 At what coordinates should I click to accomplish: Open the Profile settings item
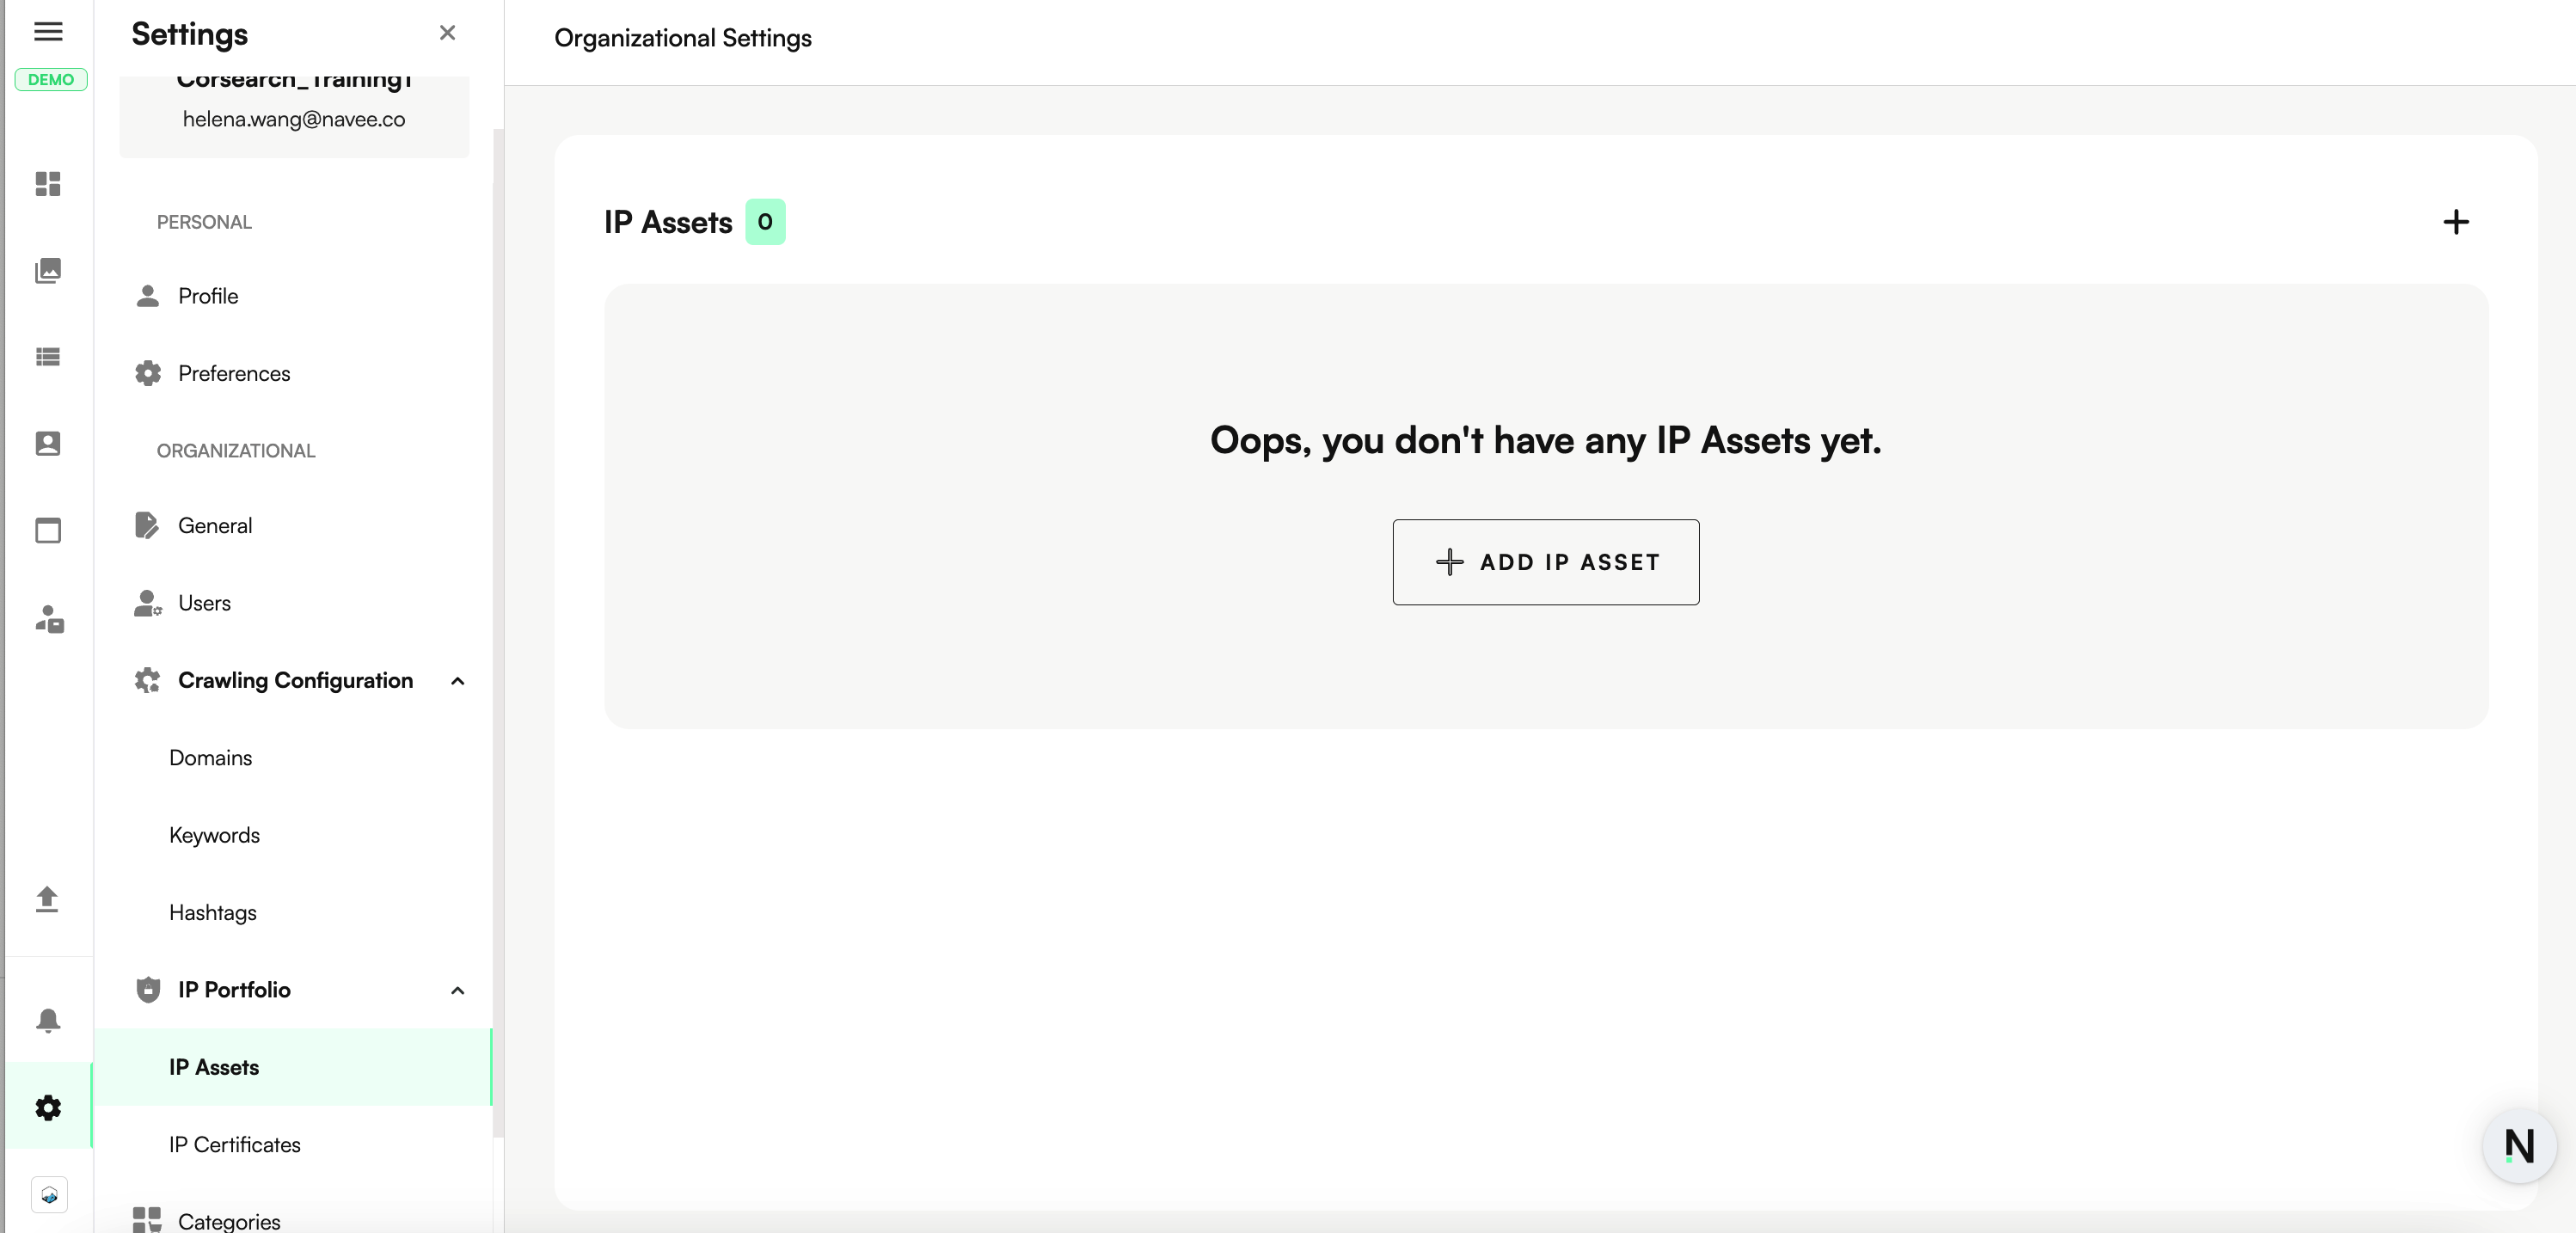208,296
